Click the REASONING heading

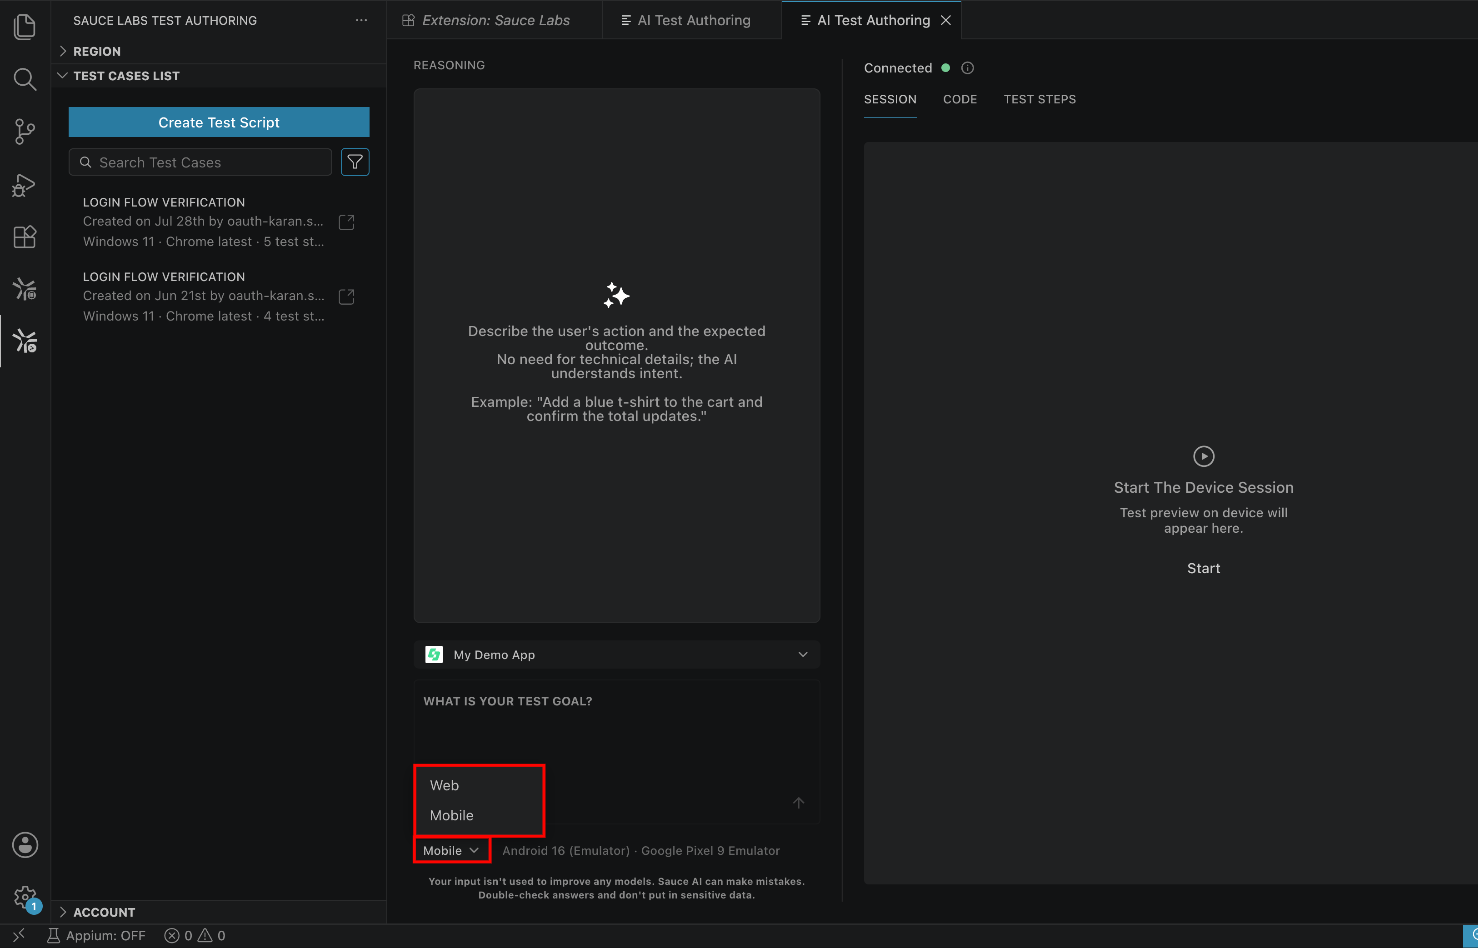(449, 65)
